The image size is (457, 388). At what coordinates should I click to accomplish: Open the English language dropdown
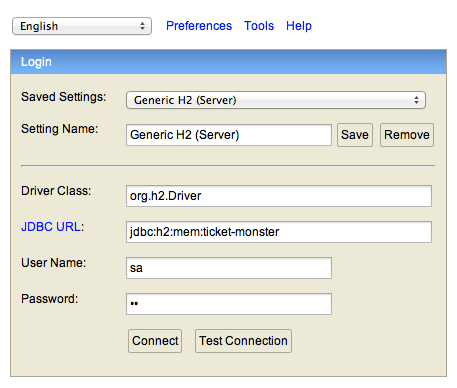click(x=82, y=26)
